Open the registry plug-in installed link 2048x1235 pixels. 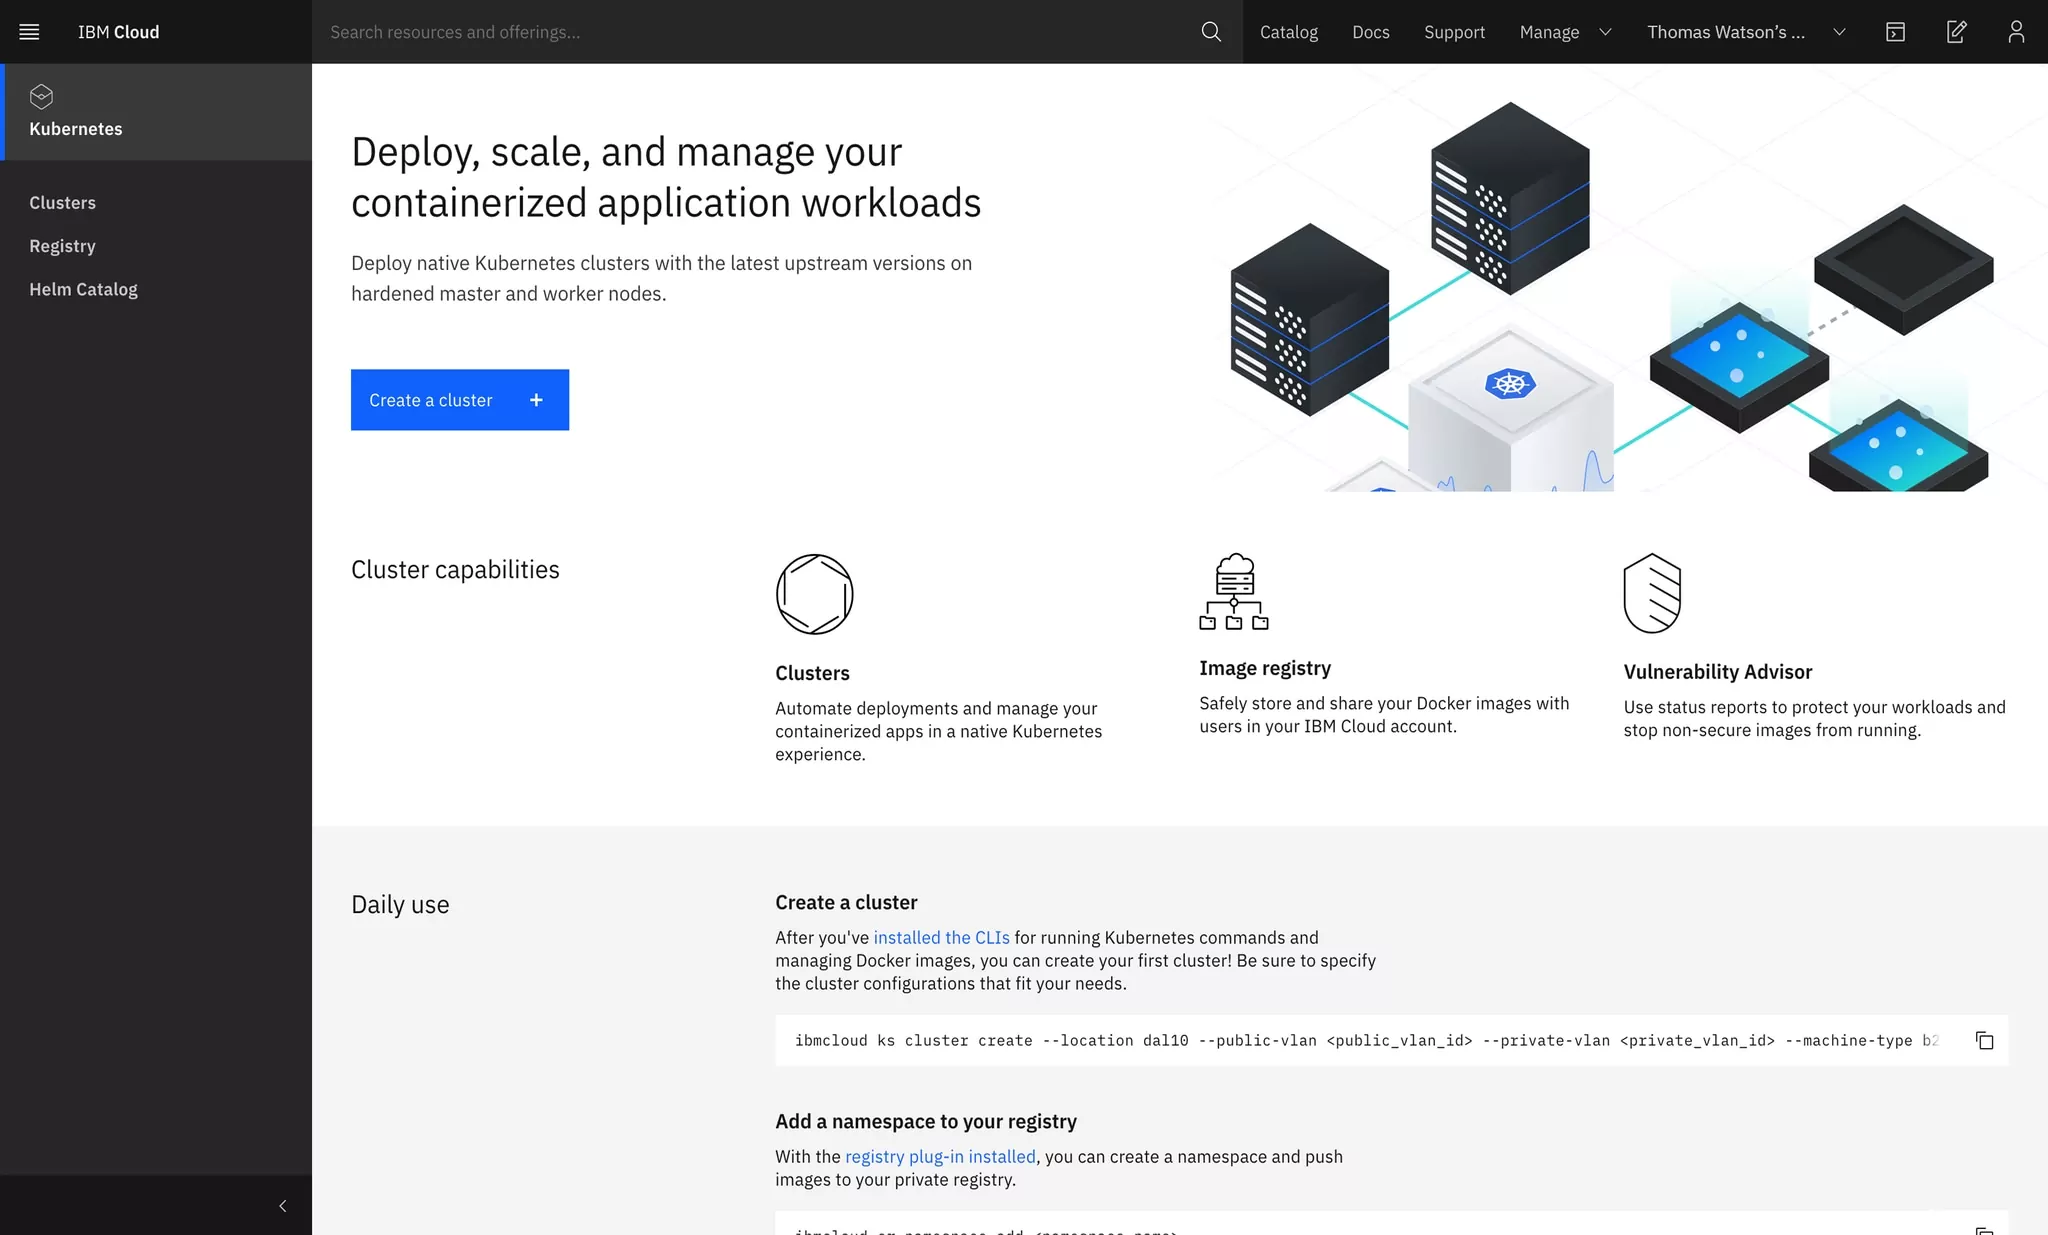point(940,1156)
